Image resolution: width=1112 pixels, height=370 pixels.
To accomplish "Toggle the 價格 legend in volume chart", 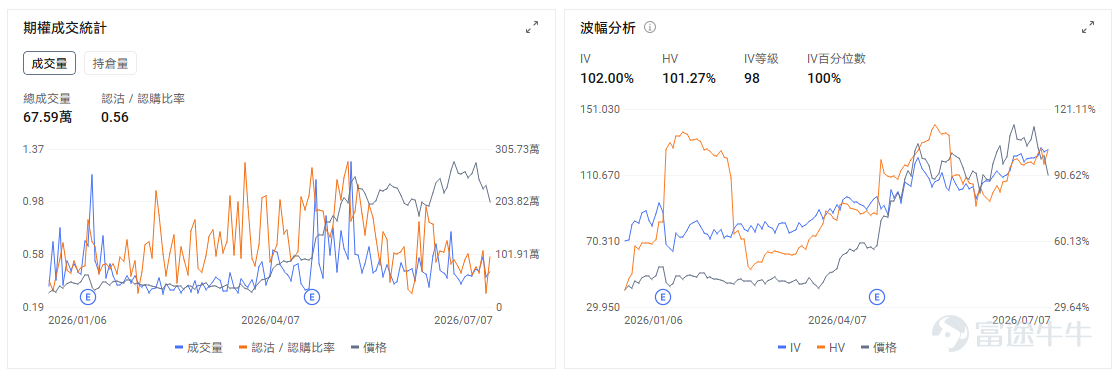I will [369, 347].
